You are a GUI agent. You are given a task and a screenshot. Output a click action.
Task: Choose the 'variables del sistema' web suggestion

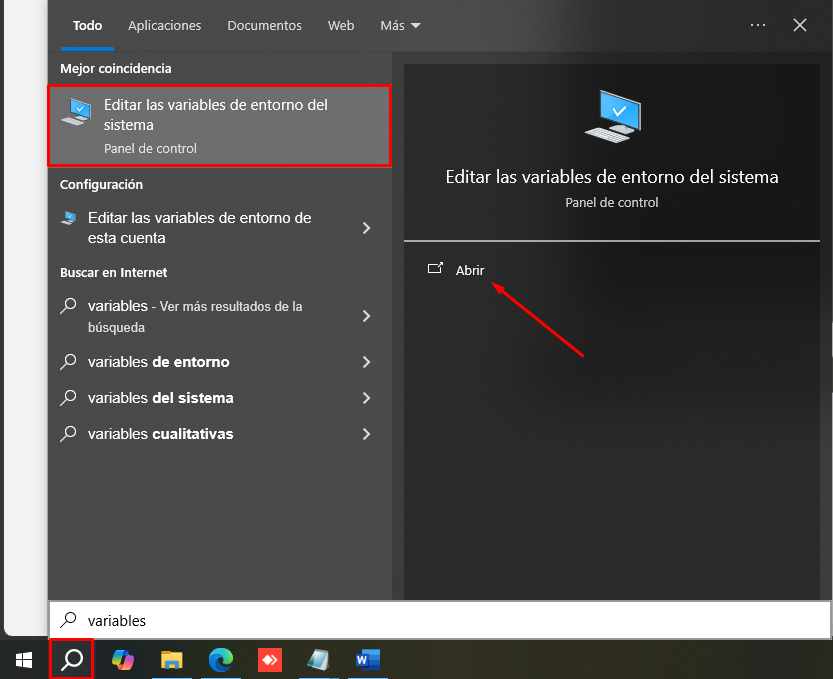[x=160, y=398]
